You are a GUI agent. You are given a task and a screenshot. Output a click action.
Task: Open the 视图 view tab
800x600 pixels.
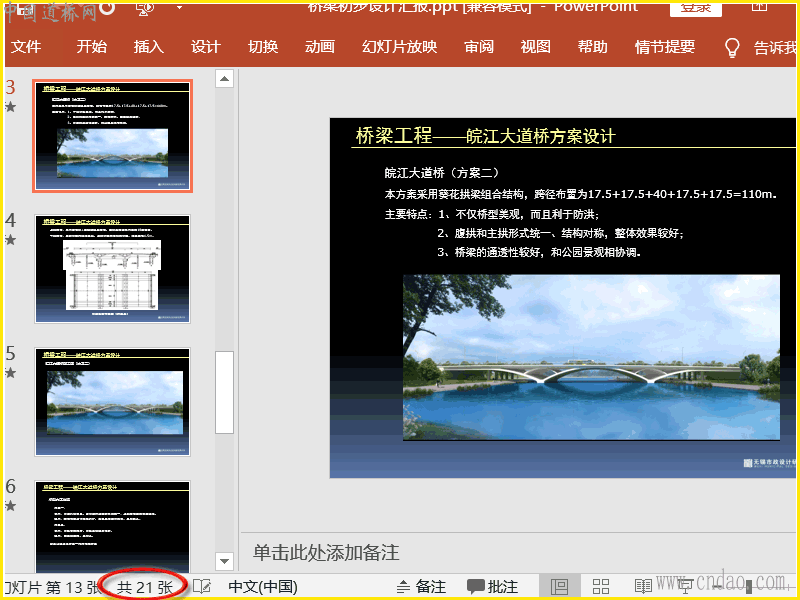point(535,47)
